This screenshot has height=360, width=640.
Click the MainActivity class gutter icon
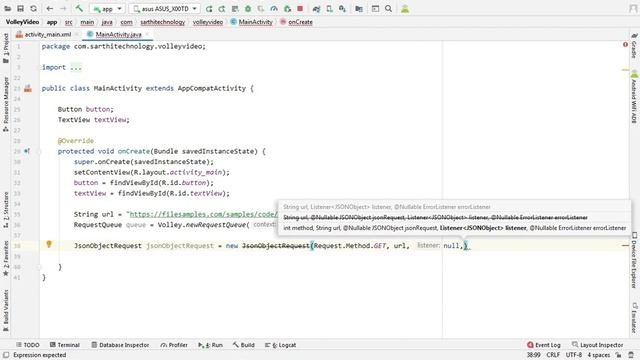[28, 88]
